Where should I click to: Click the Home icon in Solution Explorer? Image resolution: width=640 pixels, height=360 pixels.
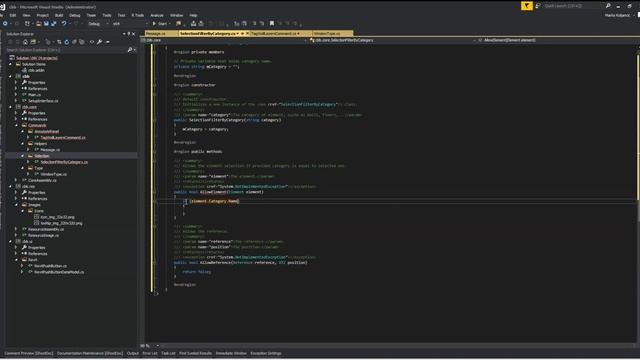click(x=25, y=42)
